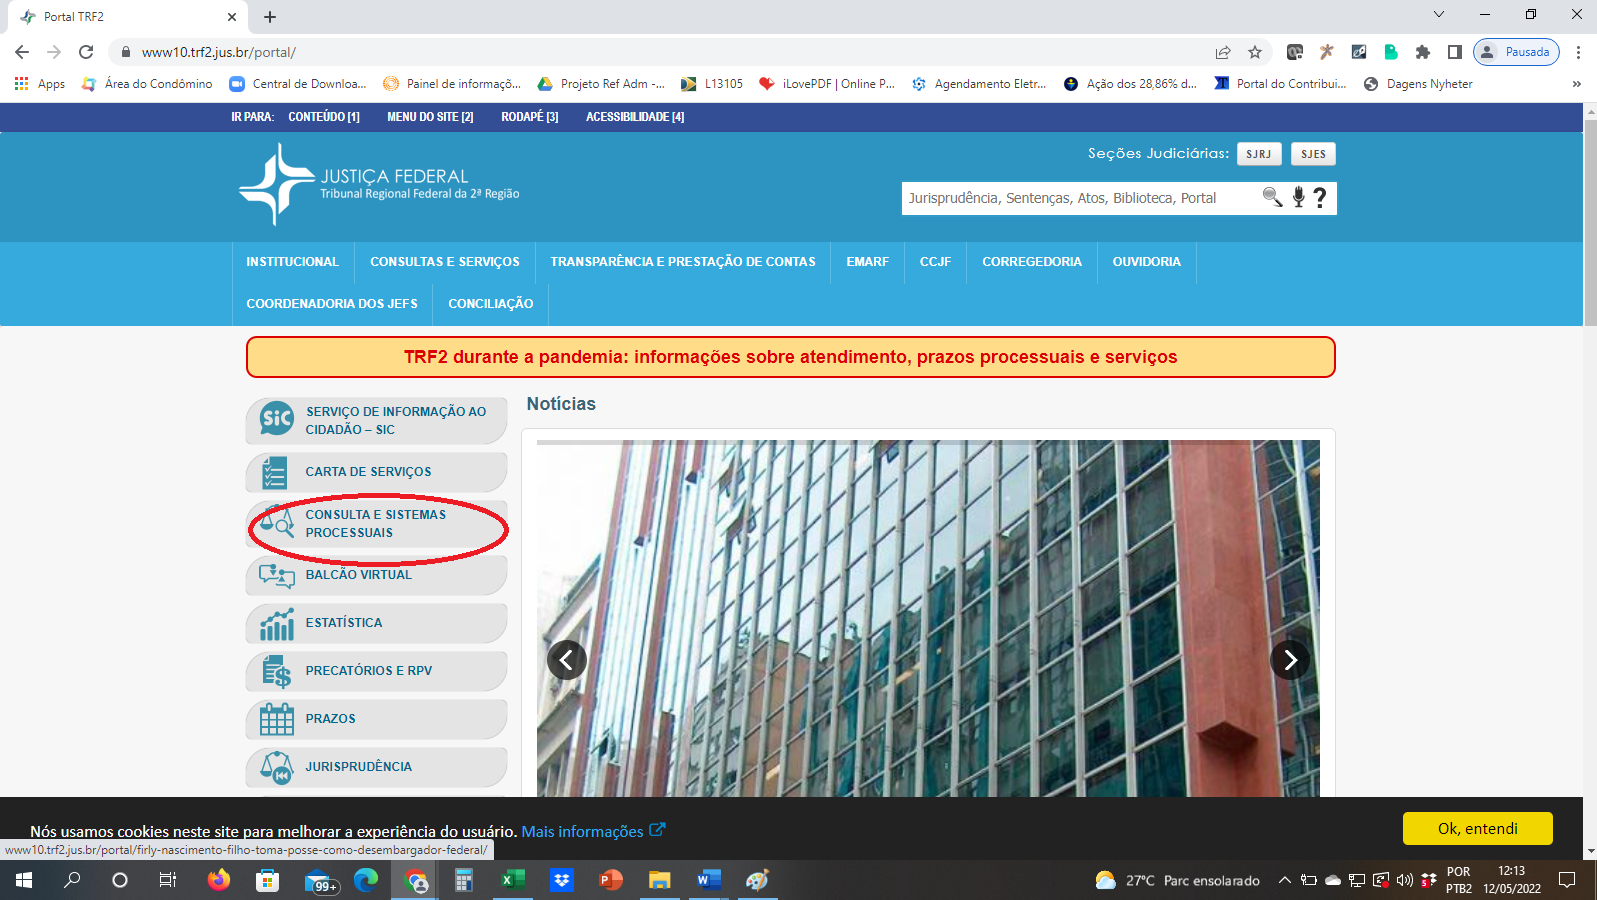The image size is (1597, 900).
Task: Show the next news slide arrow
Action: (1290, 660)
